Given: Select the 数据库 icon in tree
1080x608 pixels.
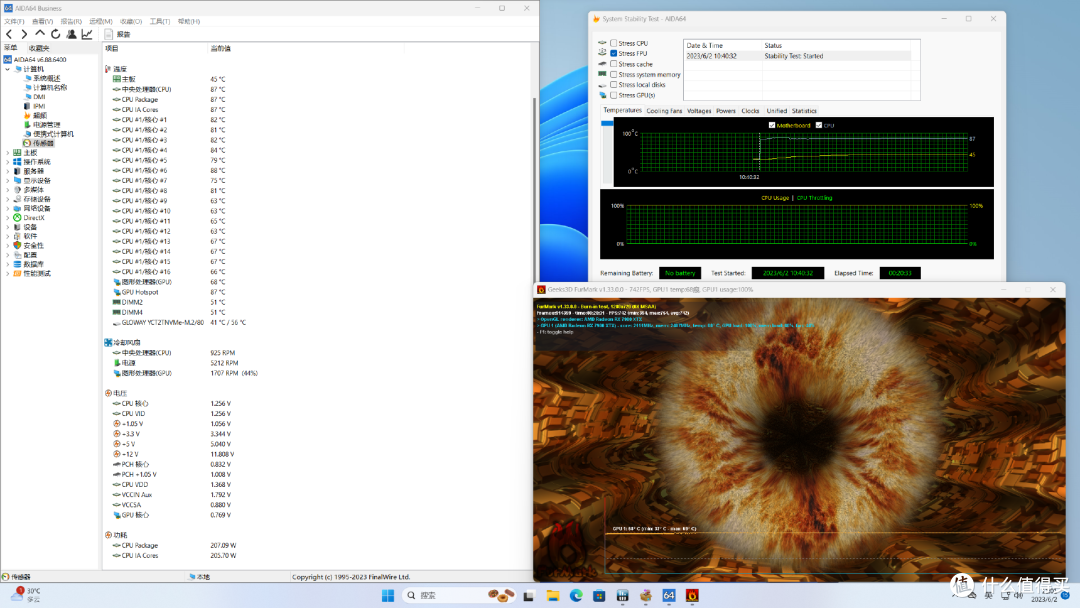Looking at the screenshot, I should 17,264.
